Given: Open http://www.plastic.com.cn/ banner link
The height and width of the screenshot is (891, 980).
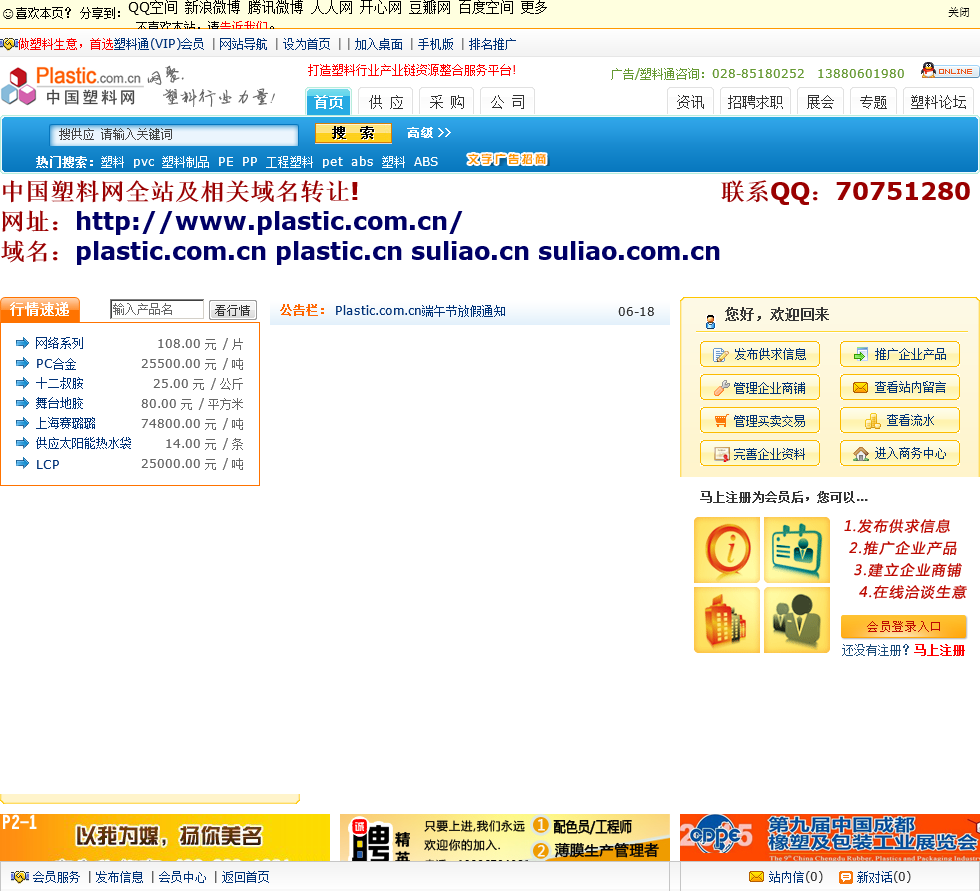Looking at the screenshot, I should coord(269,221).
